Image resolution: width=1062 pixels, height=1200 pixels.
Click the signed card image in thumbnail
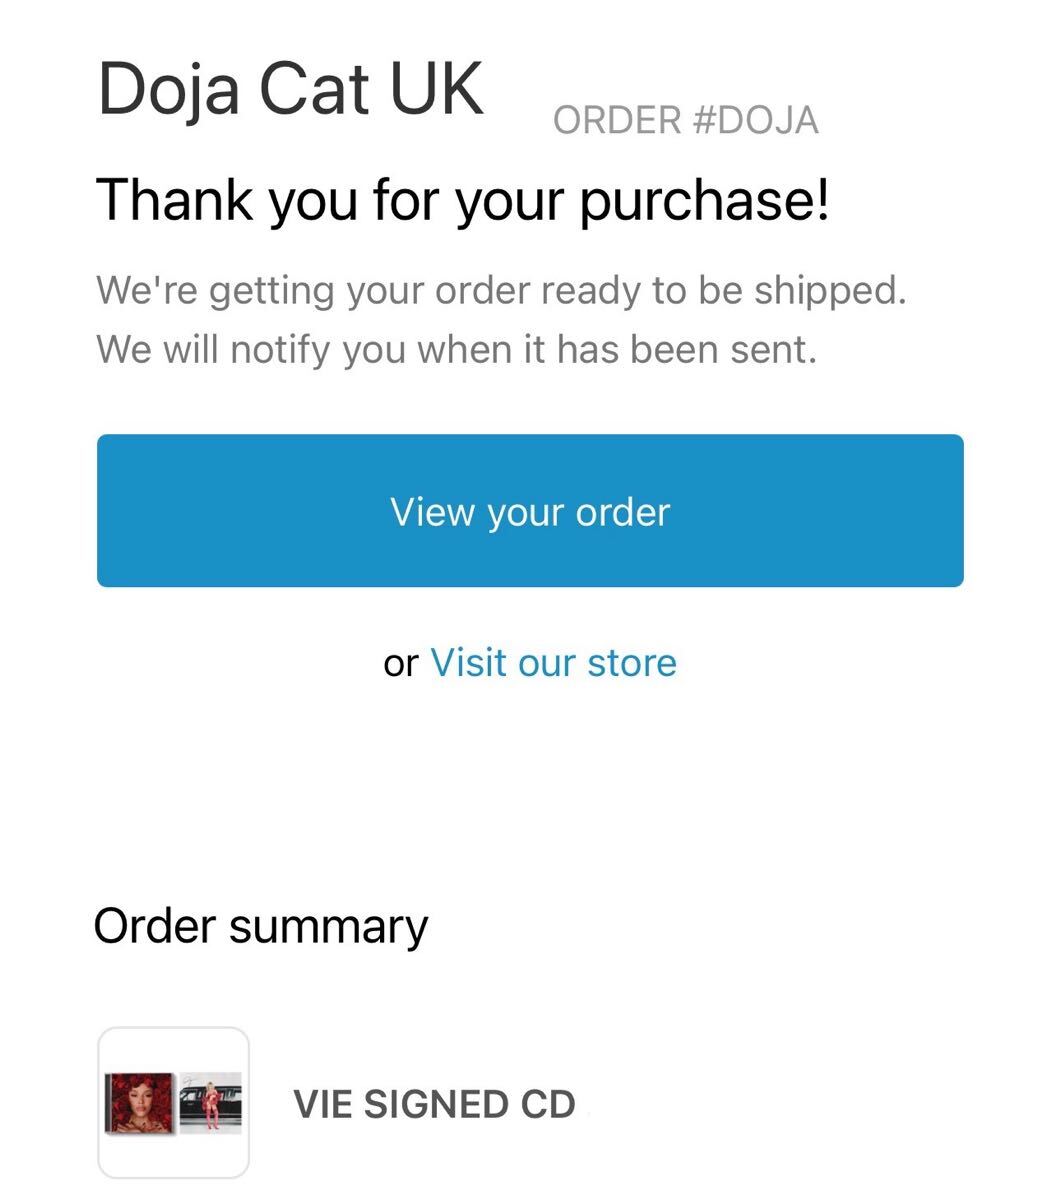click(210, 1103)
